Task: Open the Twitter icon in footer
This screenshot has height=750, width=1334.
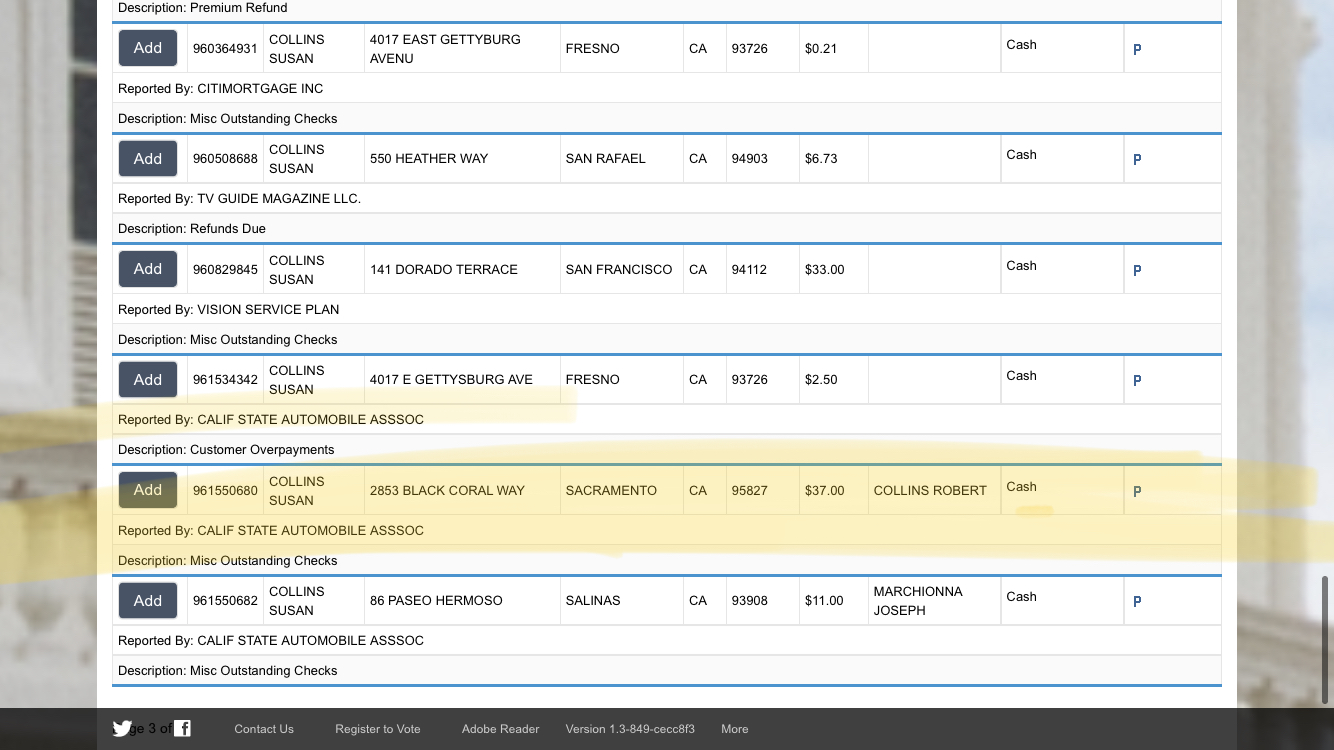Action: pyautogui.click(x=122, y=728)
